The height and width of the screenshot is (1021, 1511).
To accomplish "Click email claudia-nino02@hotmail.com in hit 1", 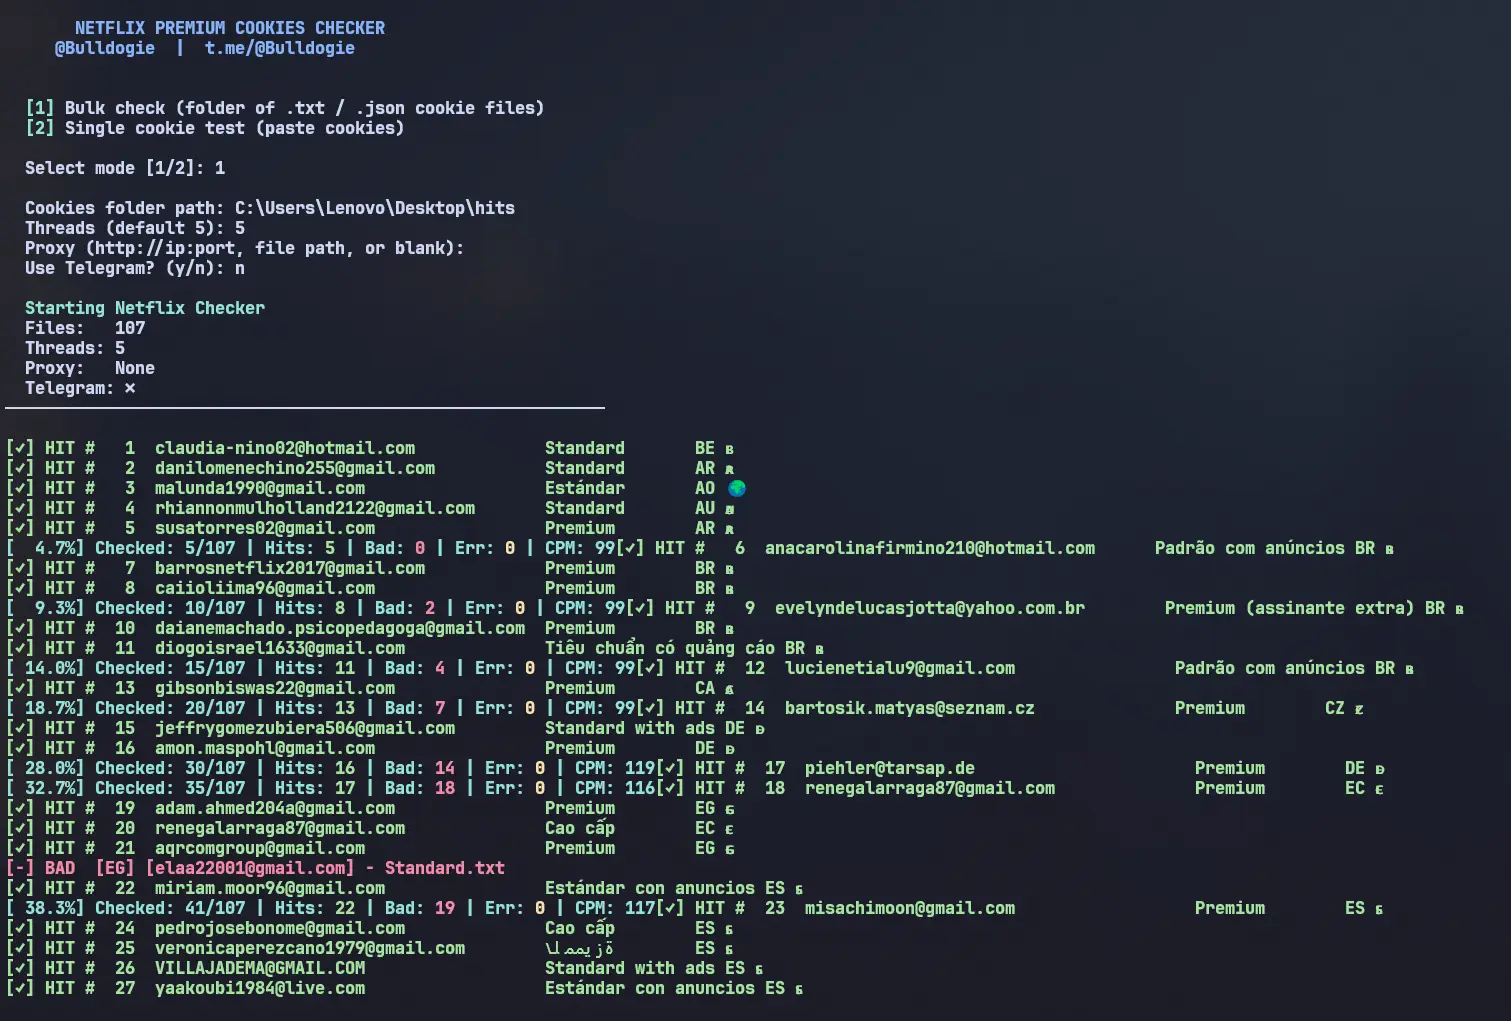I will [285, 448].
